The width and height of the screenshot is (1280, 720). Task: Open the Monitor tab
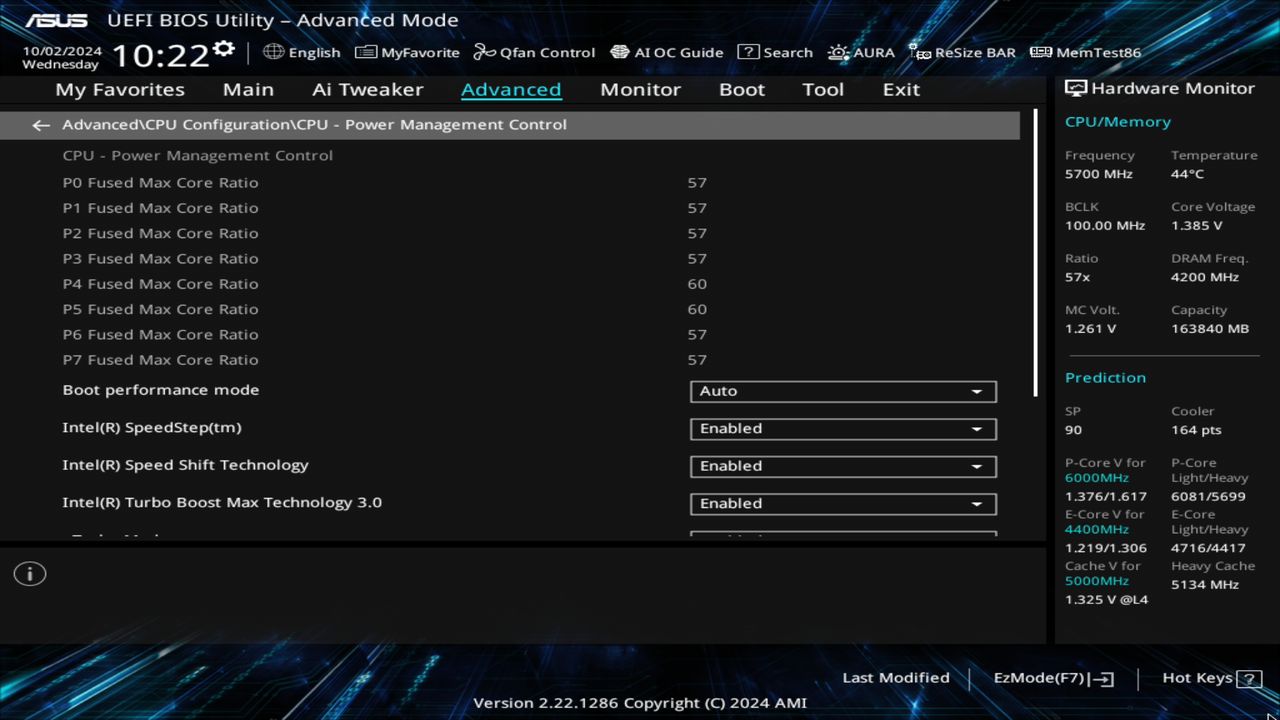(x=640, y=89)
